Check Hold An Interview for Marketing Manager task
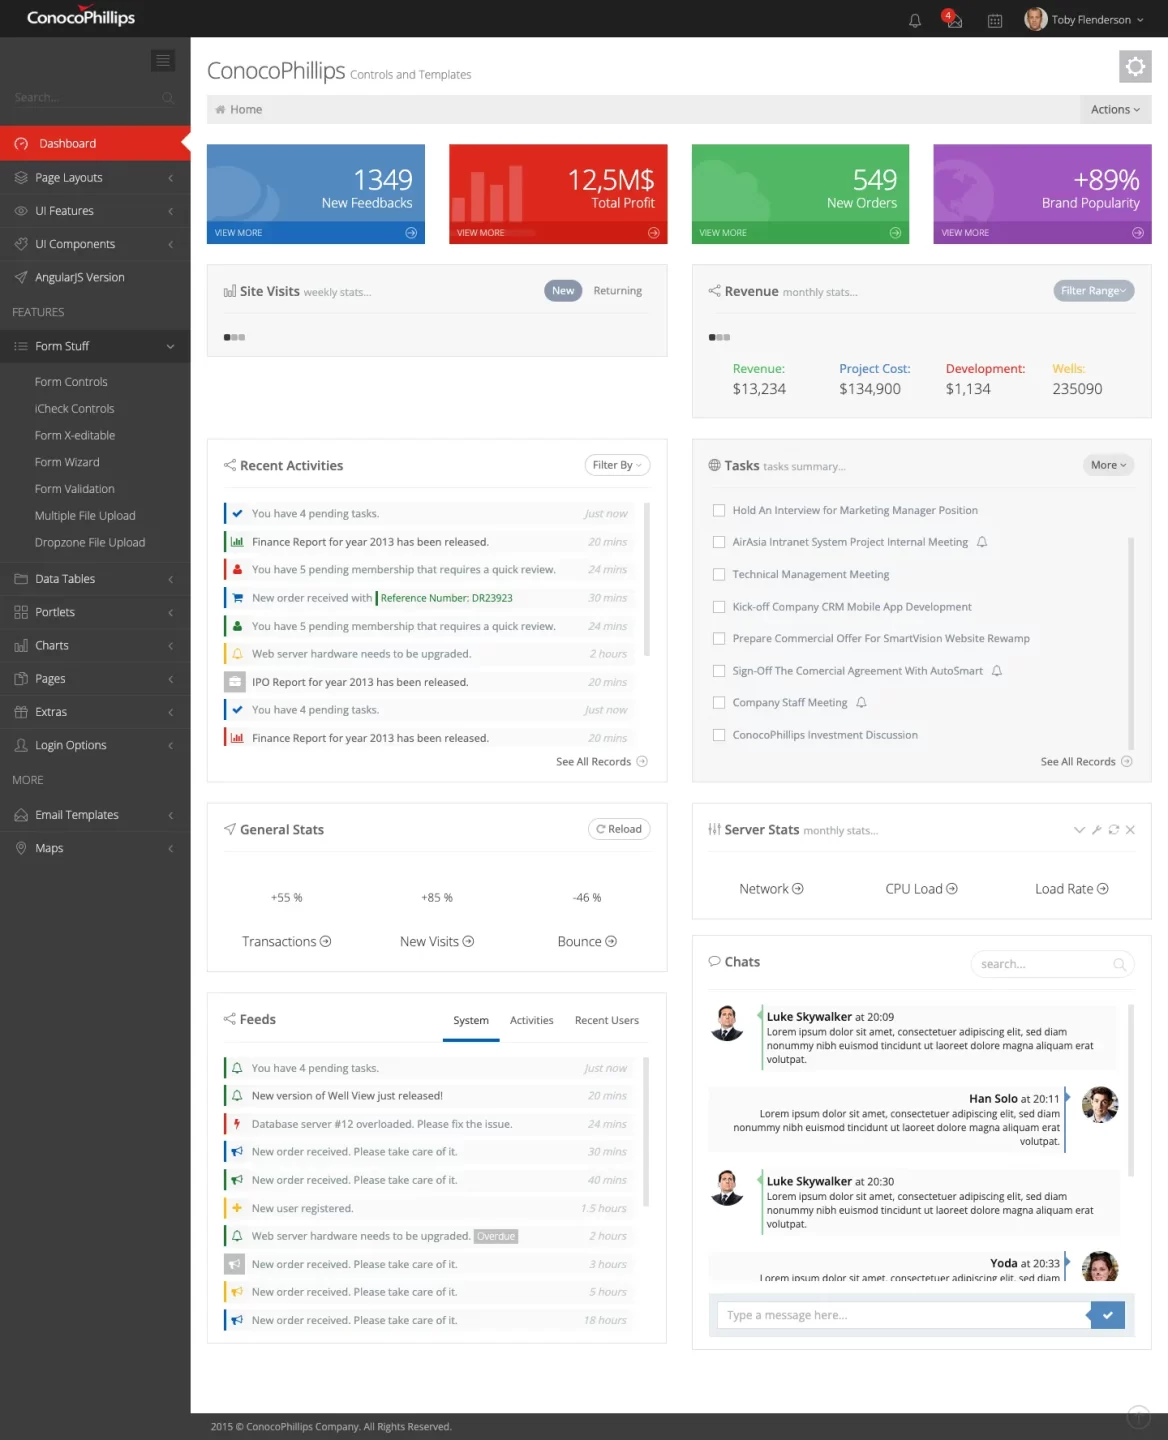This screenshot has height=1440, width=1168. [x=719, y=510]
